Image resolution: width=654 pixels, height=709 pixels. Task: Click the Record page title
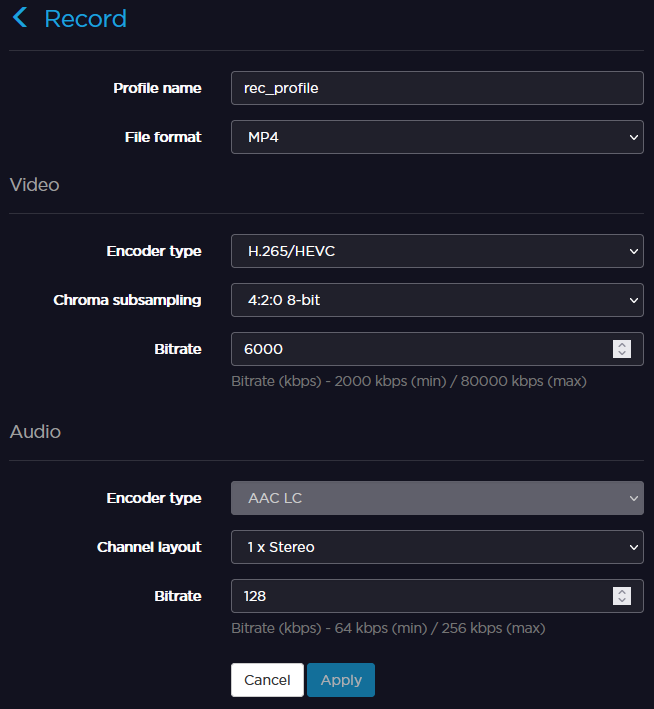[86, 18]
